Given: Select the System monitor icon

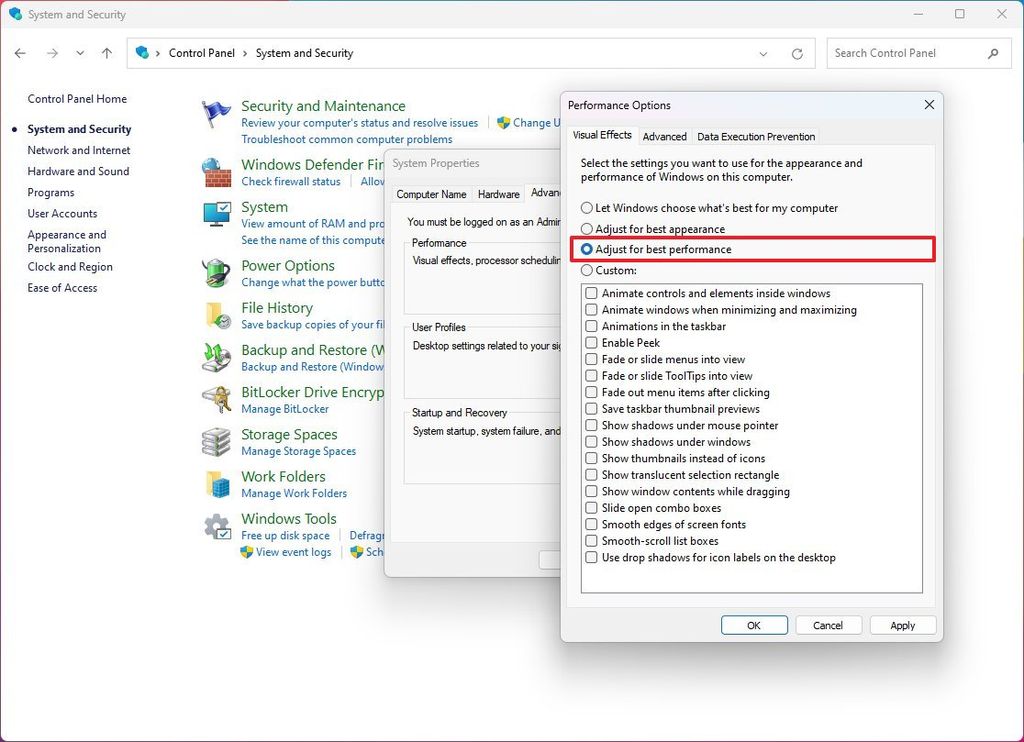Looking at the screenshot, I should (x=216, y=215).
